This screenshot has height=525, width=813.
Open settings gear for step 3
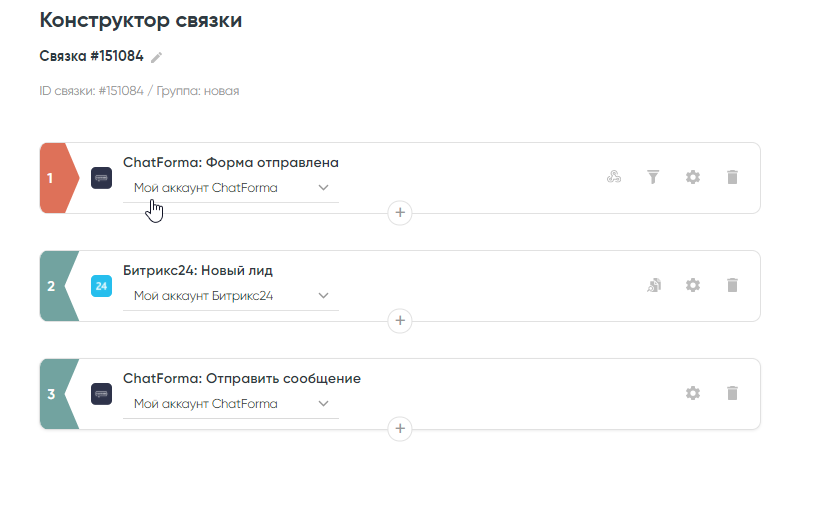pyautogui.click(x=692, y=393)
